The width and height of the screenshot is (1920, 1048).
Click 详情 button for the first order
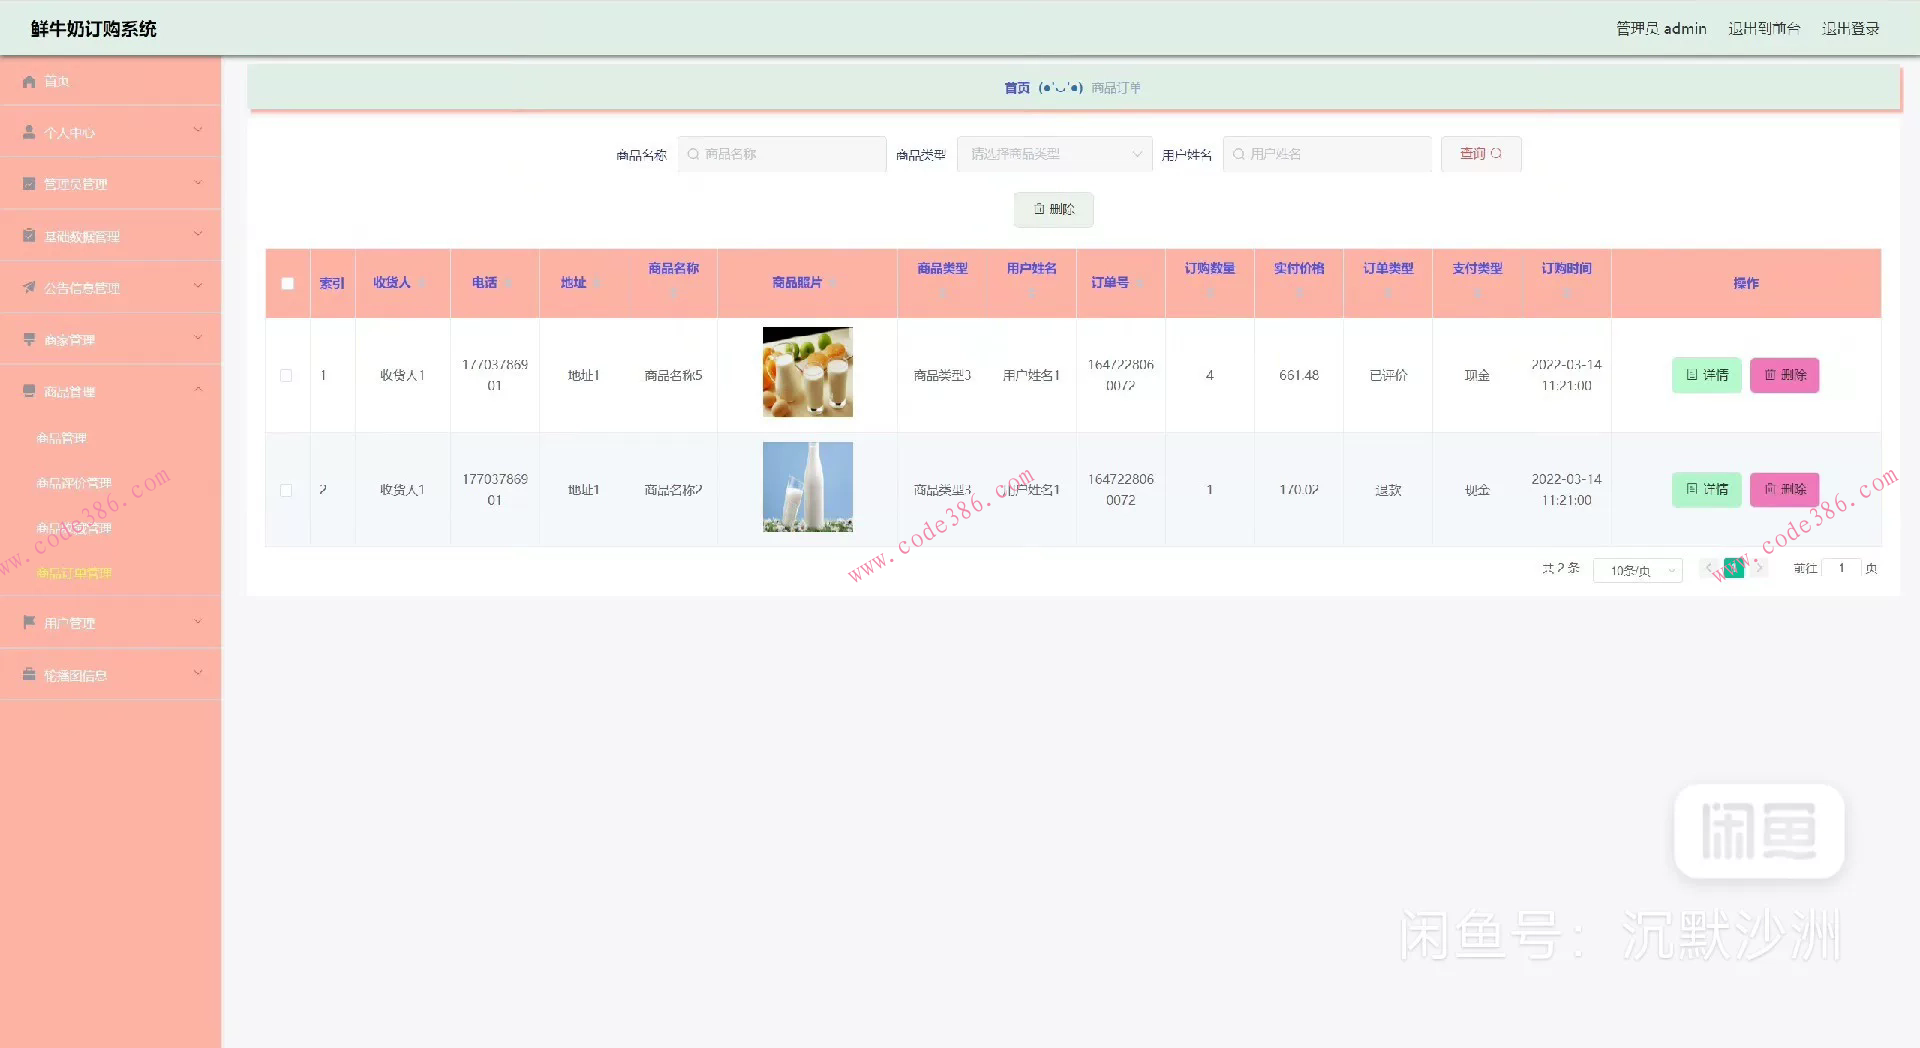(x=1706, y=375)
